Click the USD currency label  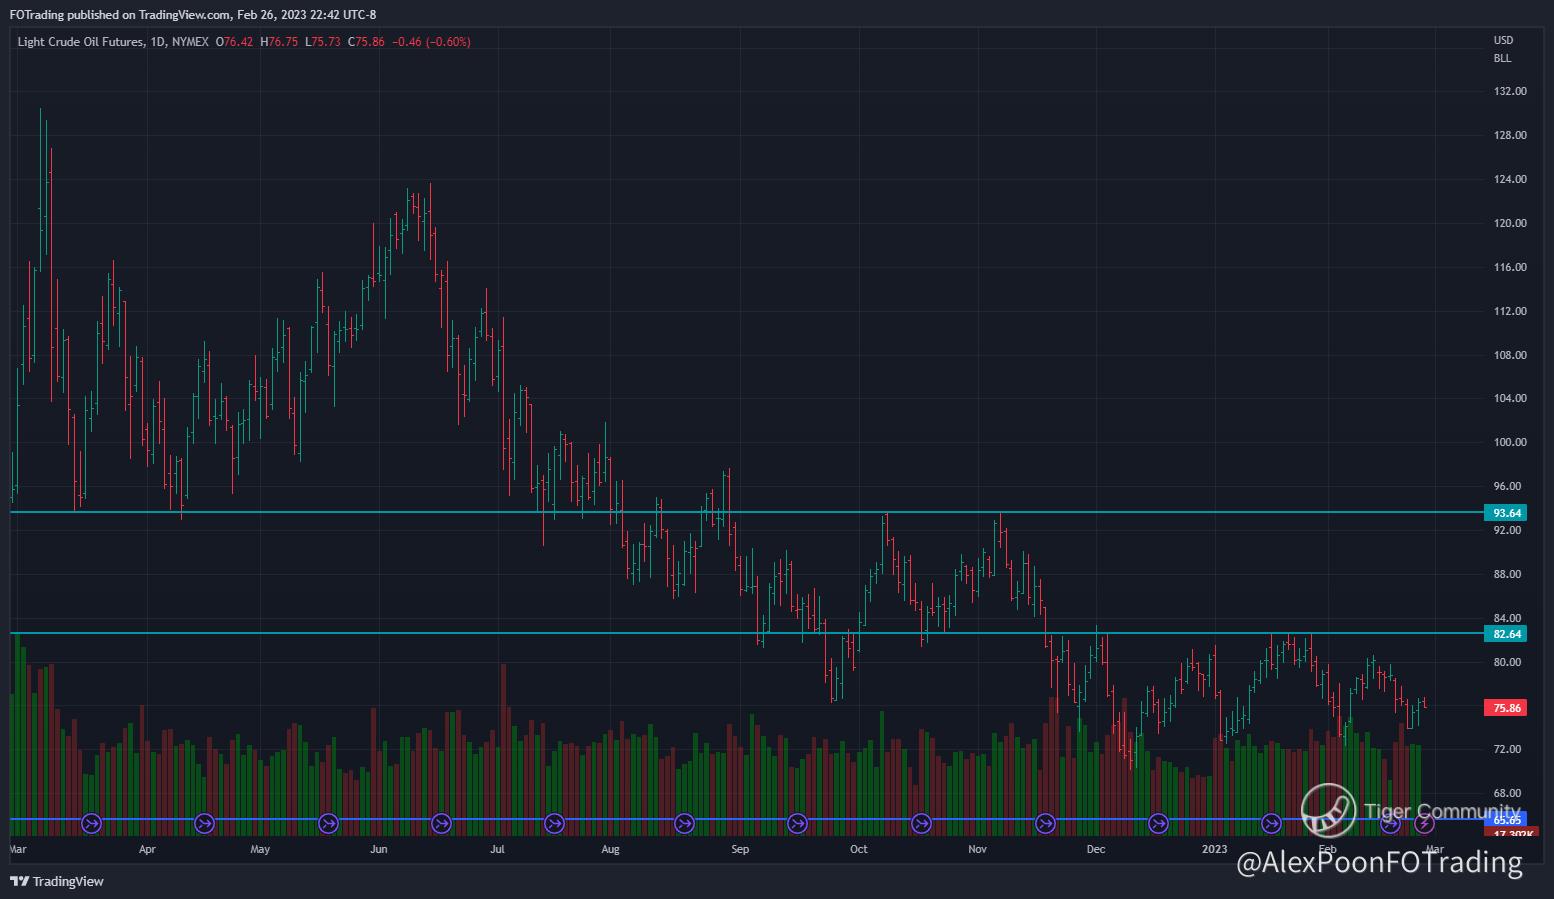(x=1503, y=41)
